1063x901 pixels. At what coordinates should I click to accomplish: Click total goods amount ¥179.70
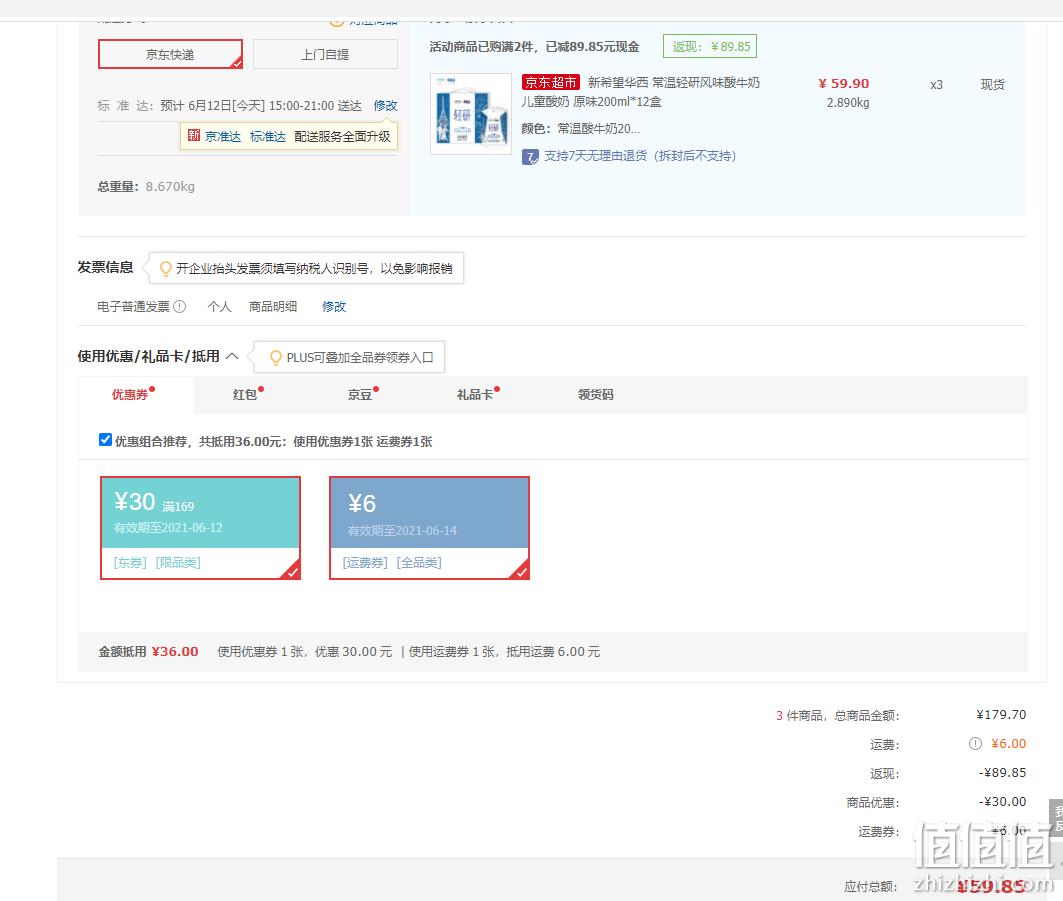[x=1001, y=715]
